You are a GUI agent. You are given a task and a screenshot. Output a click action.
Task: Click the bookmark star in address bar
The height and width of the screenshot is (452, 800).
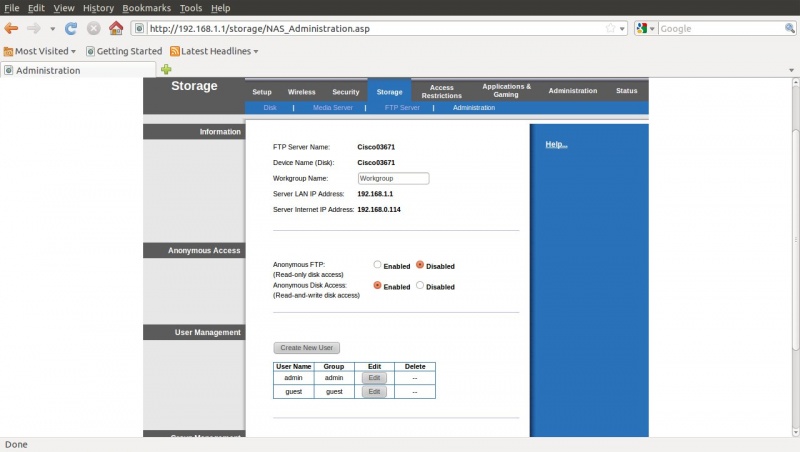coord(610,28)
